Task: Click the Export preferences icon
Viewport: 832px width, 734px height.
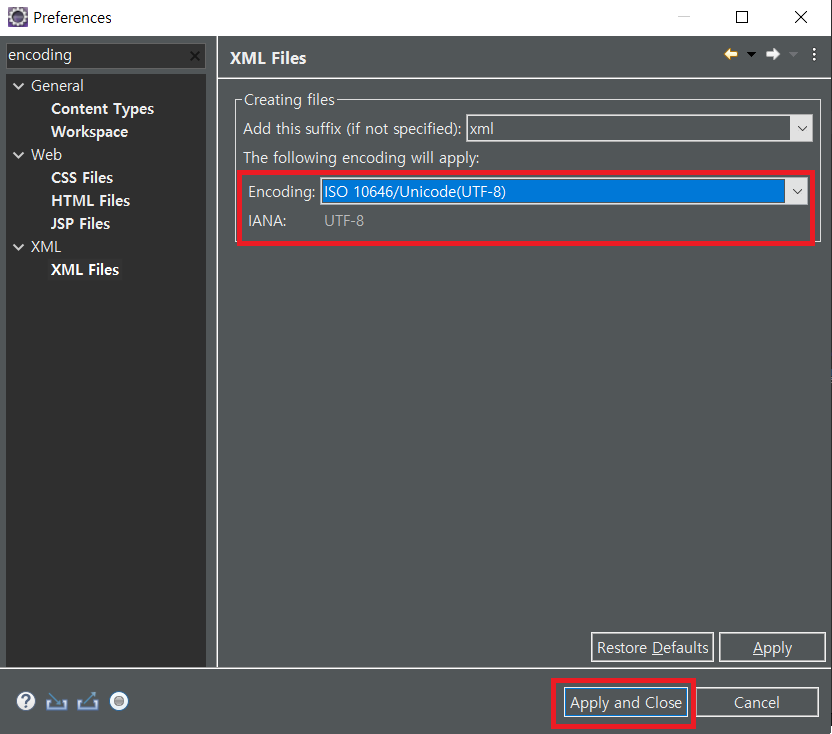Action: click(x=88, y=702)
